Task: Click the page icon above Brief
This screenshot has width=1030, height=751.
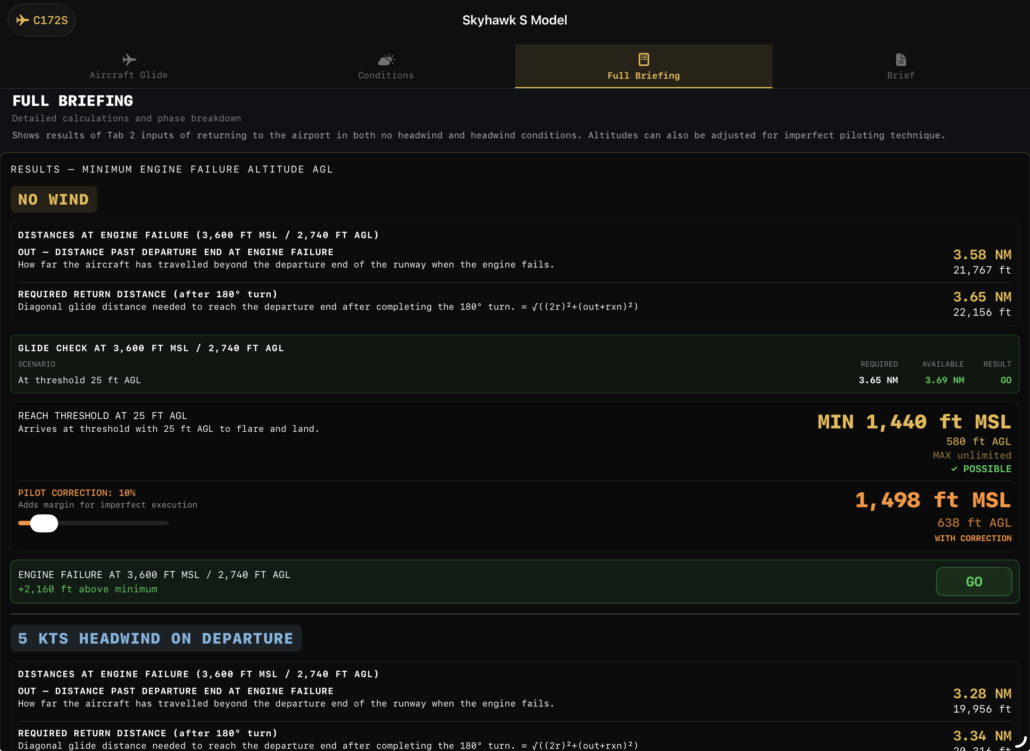Action: tap(901, 59)
